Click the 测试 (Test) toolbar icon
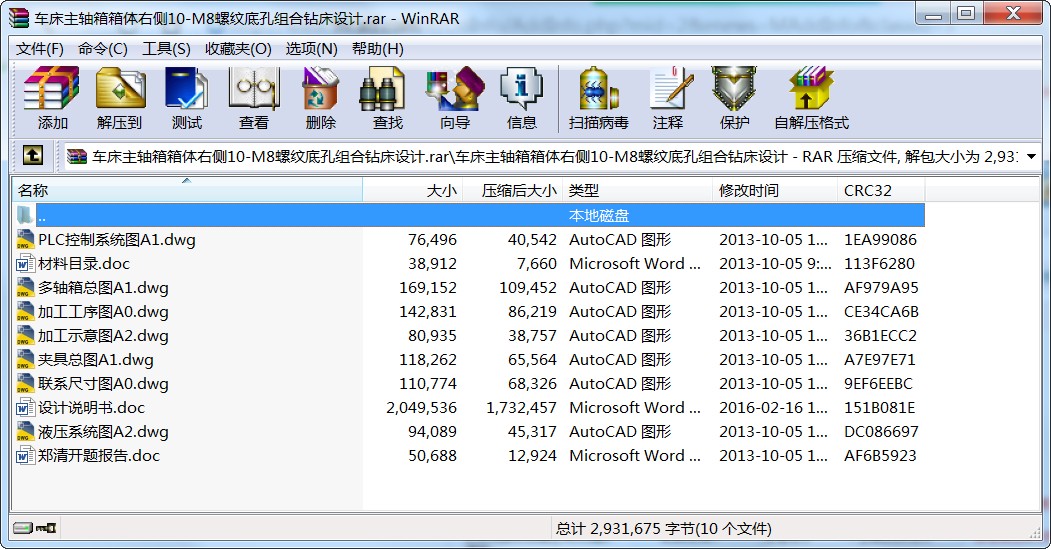Image resolution: width=1051 pixels, height=549 pixels. click(186, 88)
